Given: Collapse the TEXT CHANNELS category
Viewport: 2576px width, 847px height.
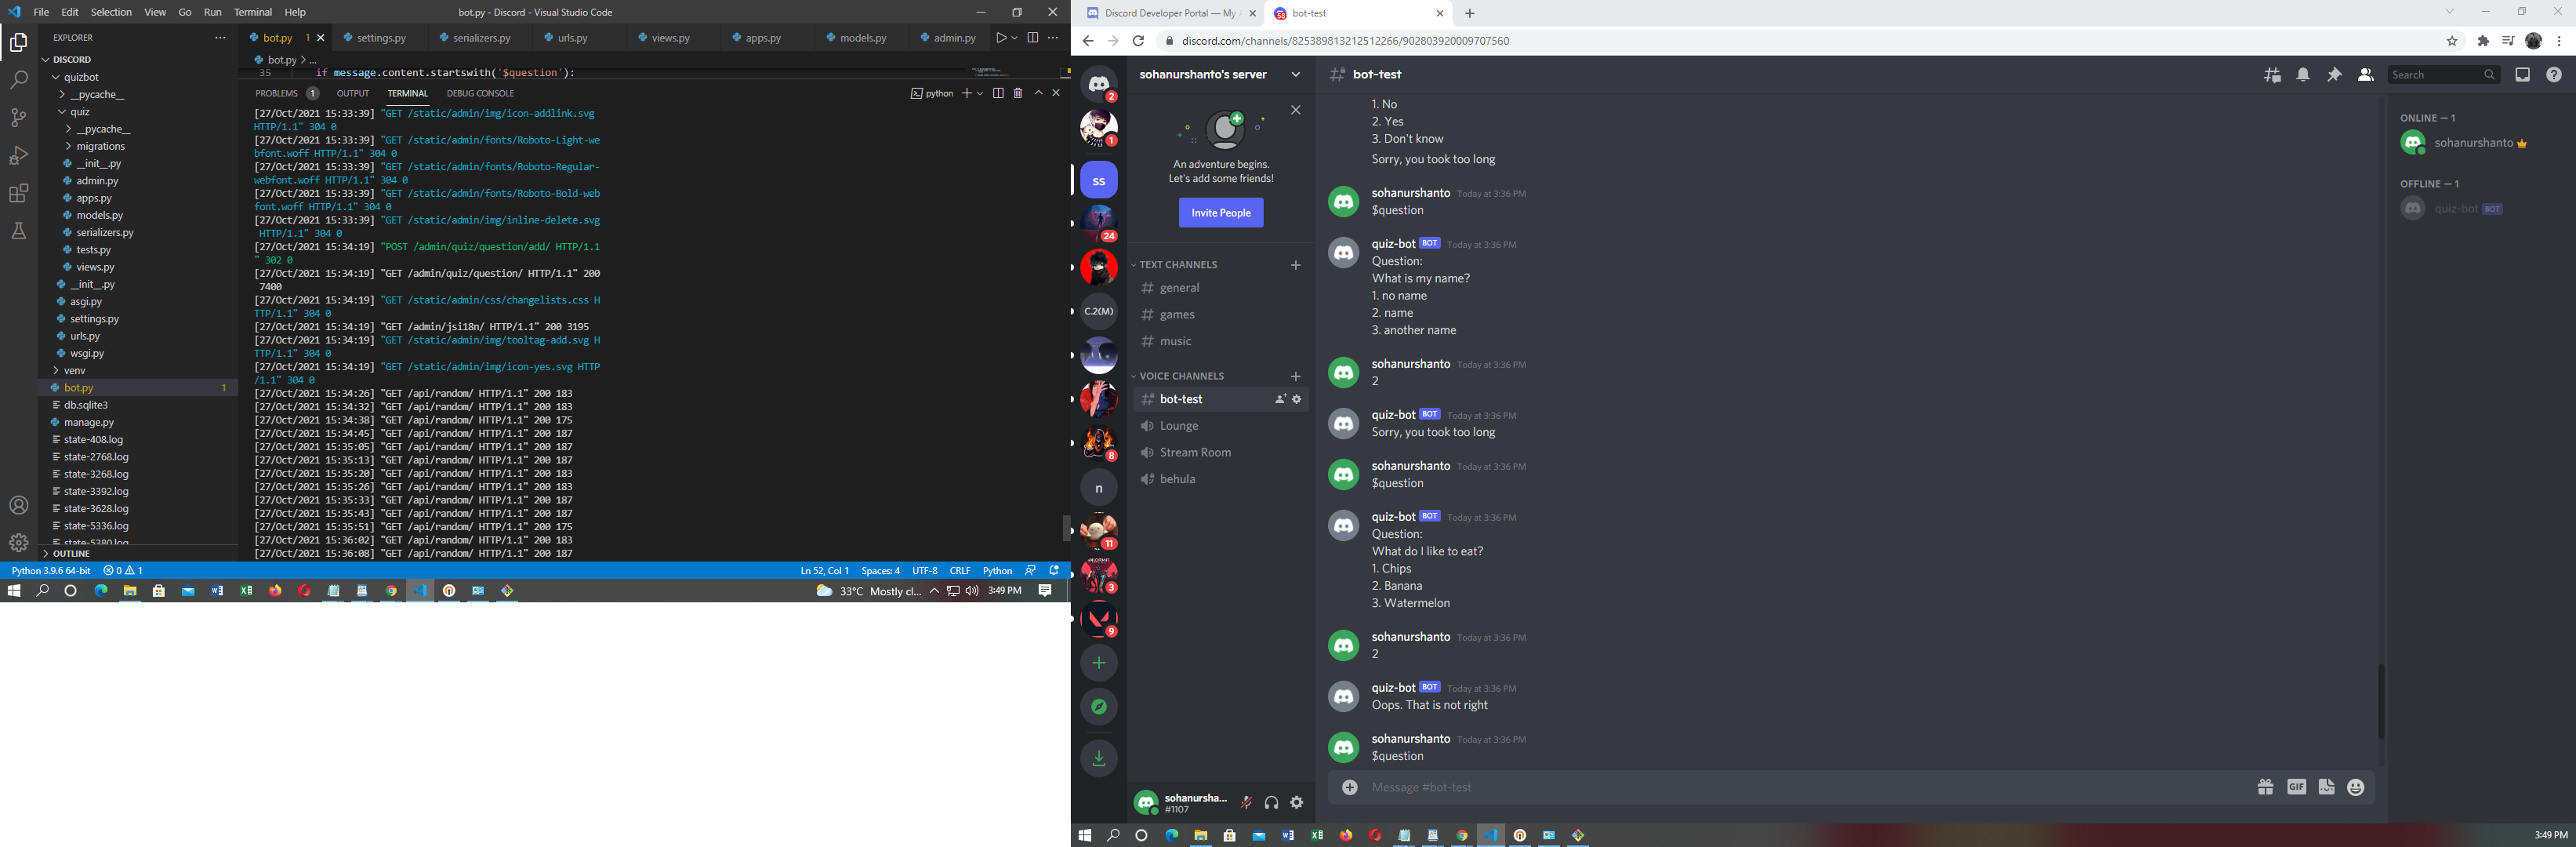Looking at the screenshot, I should pyautogui.click(x=1176, y=264).
